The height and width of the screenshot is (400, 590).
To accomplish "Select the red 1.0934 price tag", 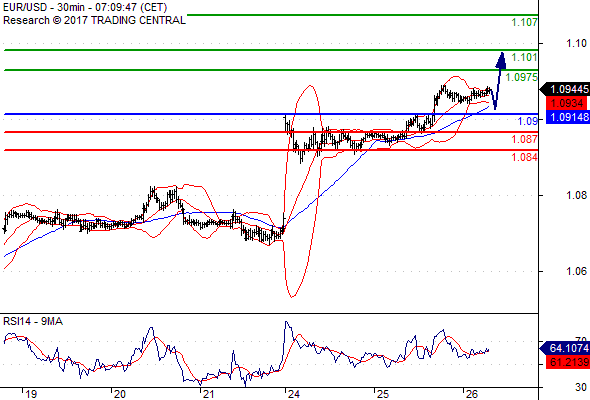I will tap(567, 103).
